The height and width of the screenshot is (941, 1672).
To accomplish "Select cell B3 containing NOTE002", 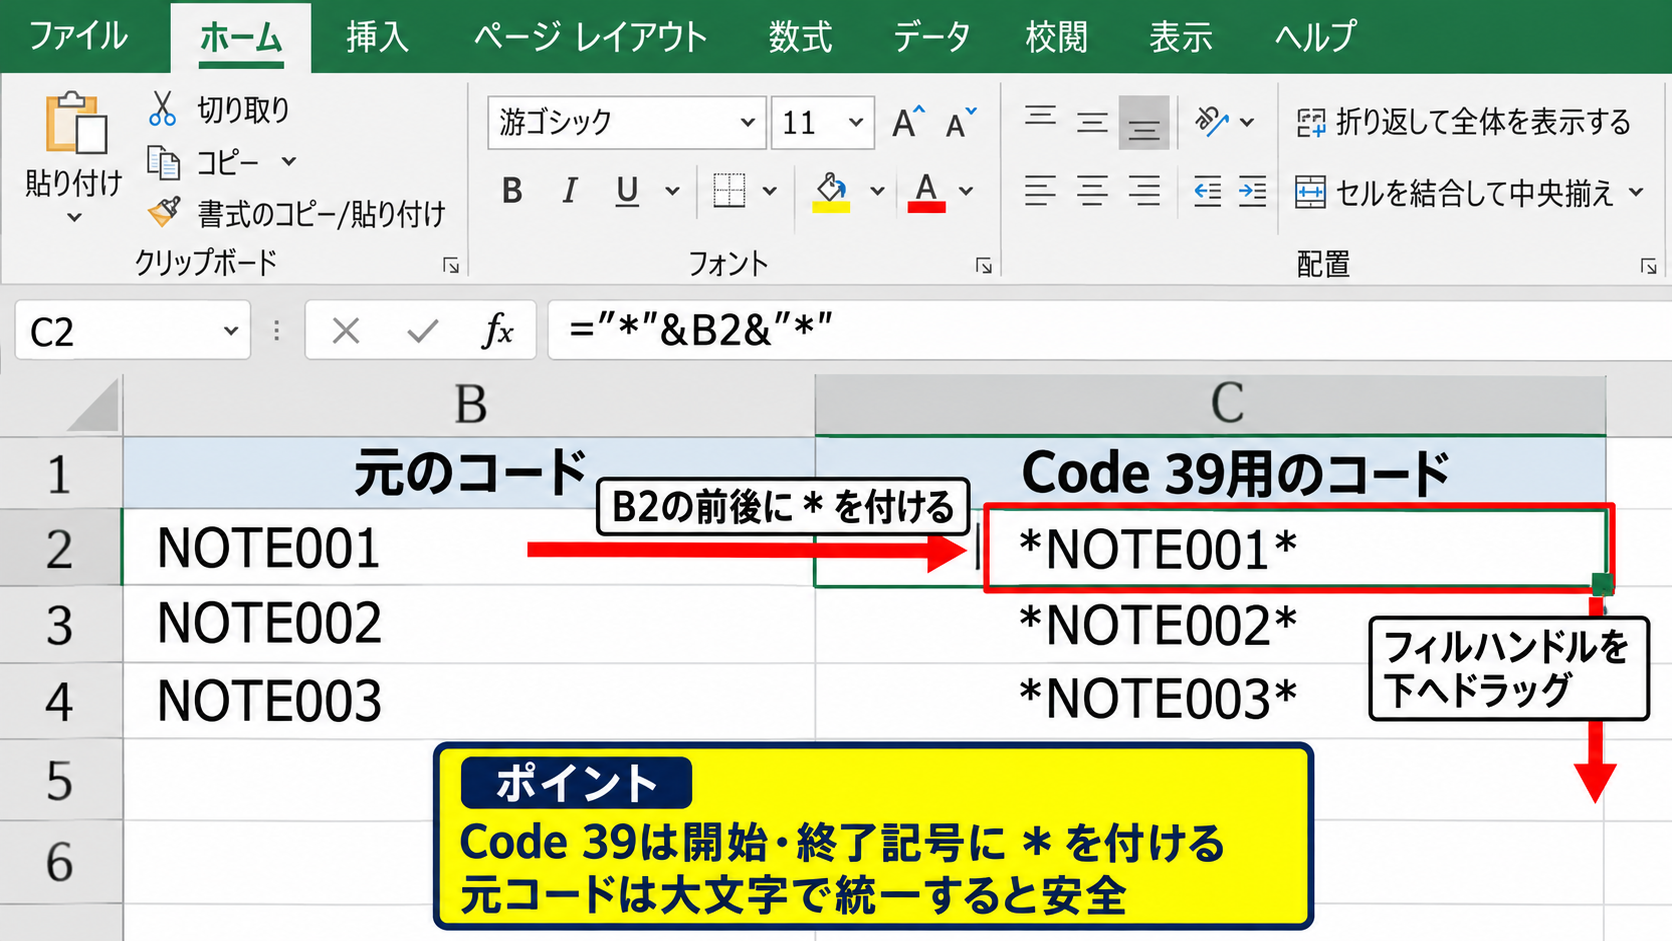I will tap(469, 624).
